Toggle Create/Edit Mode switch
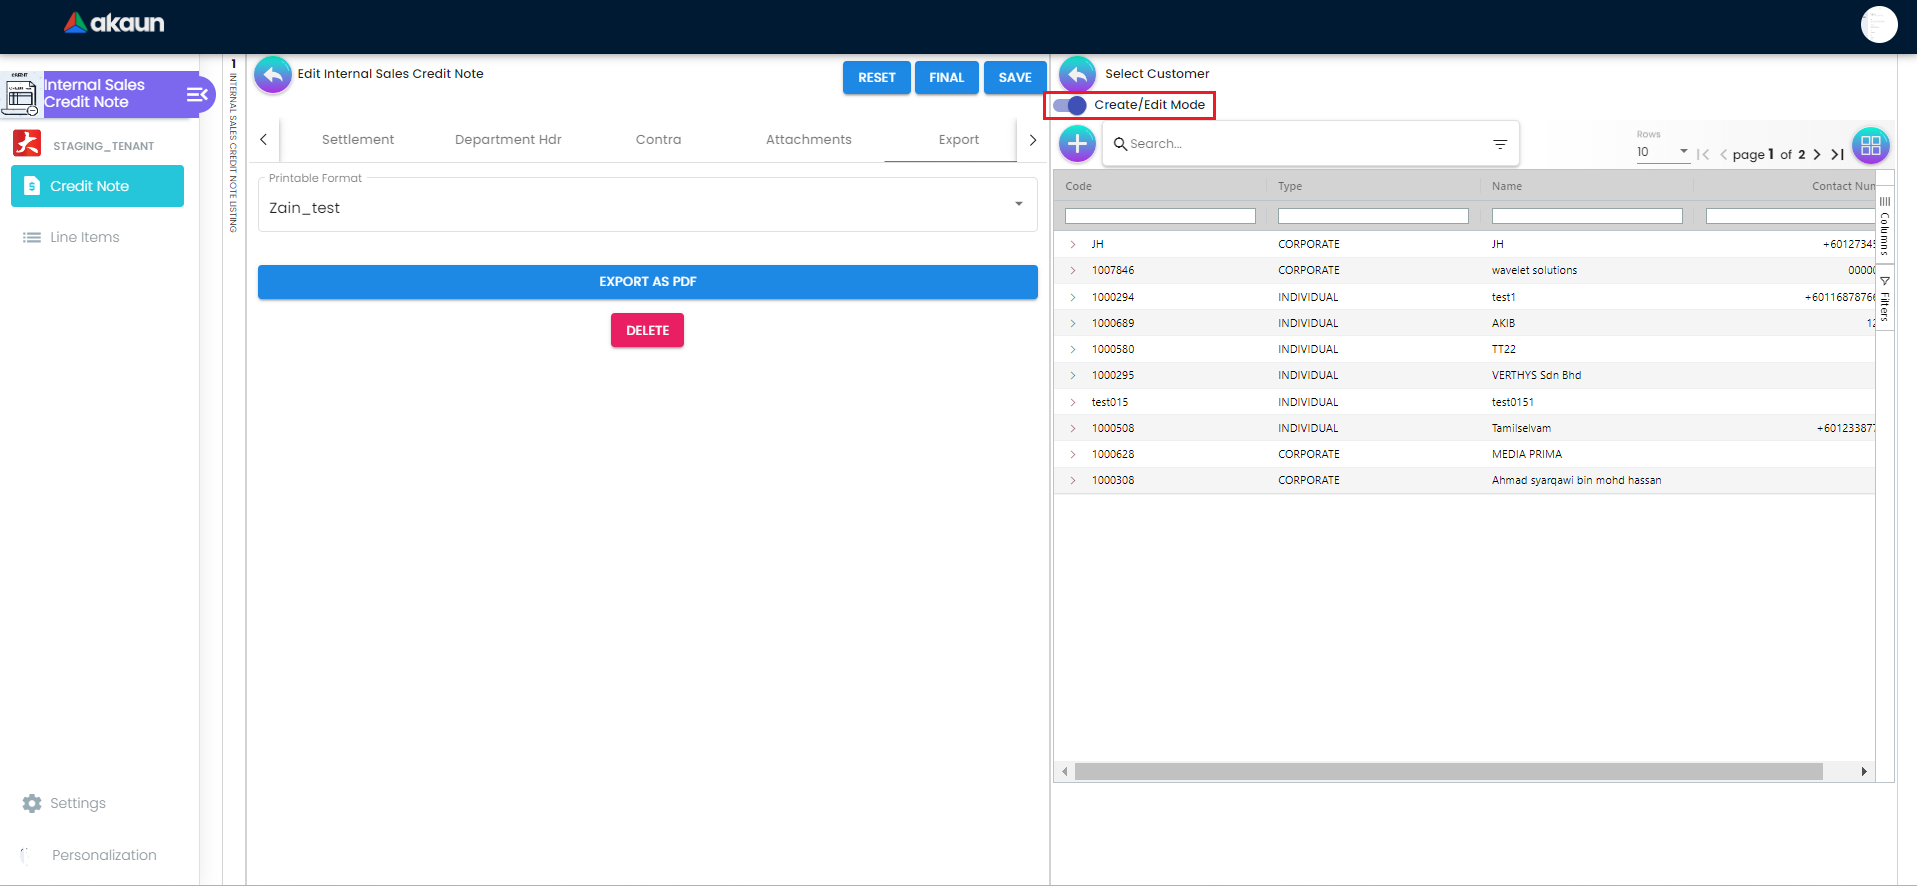 pyautogui.click(x=1070, y=105)
